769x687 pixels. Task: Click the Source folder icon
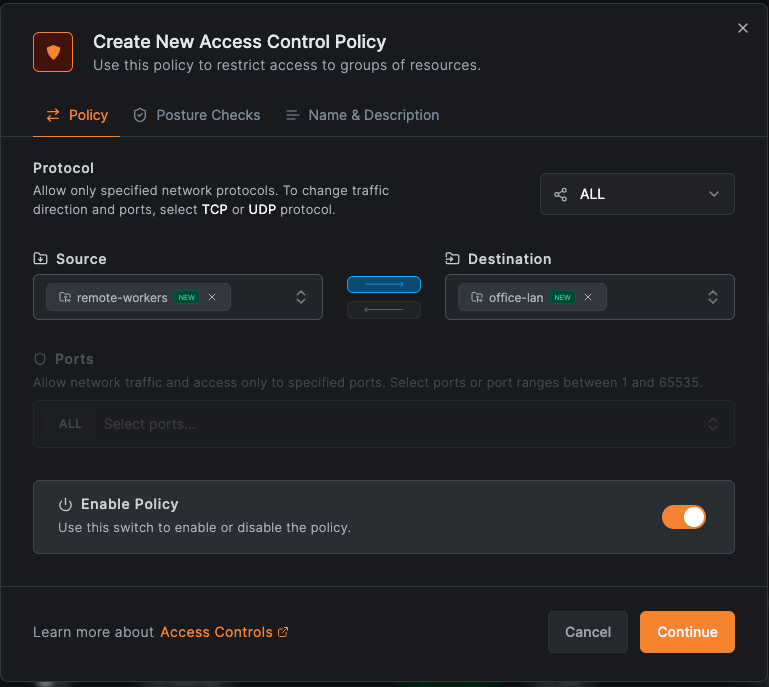click(x=40, y=259)
